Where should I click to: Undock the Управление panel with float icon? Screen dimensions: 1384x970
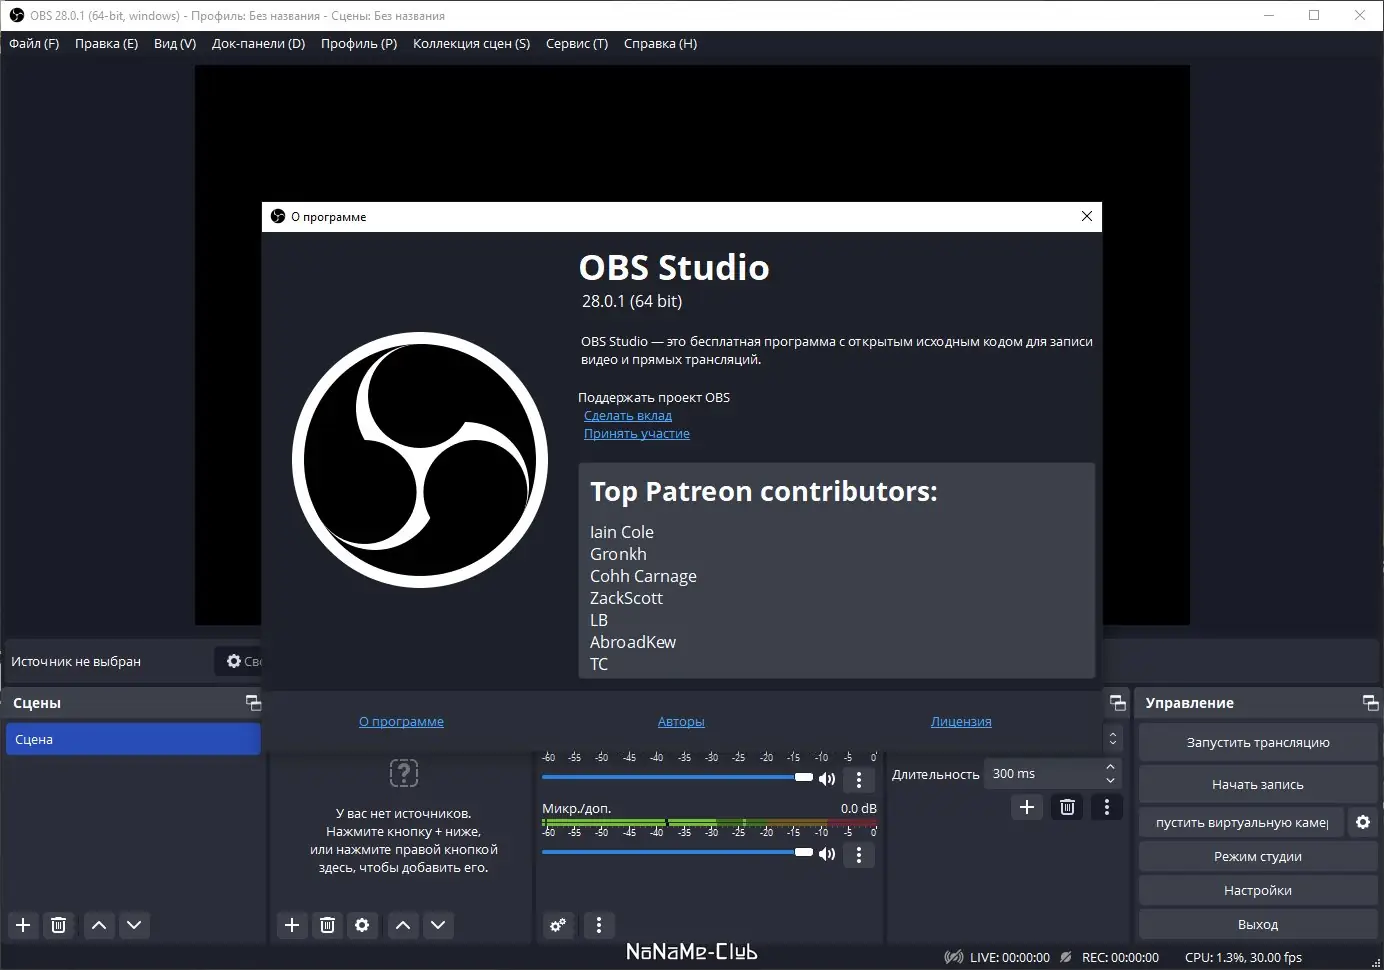[x=1370, y=703]
